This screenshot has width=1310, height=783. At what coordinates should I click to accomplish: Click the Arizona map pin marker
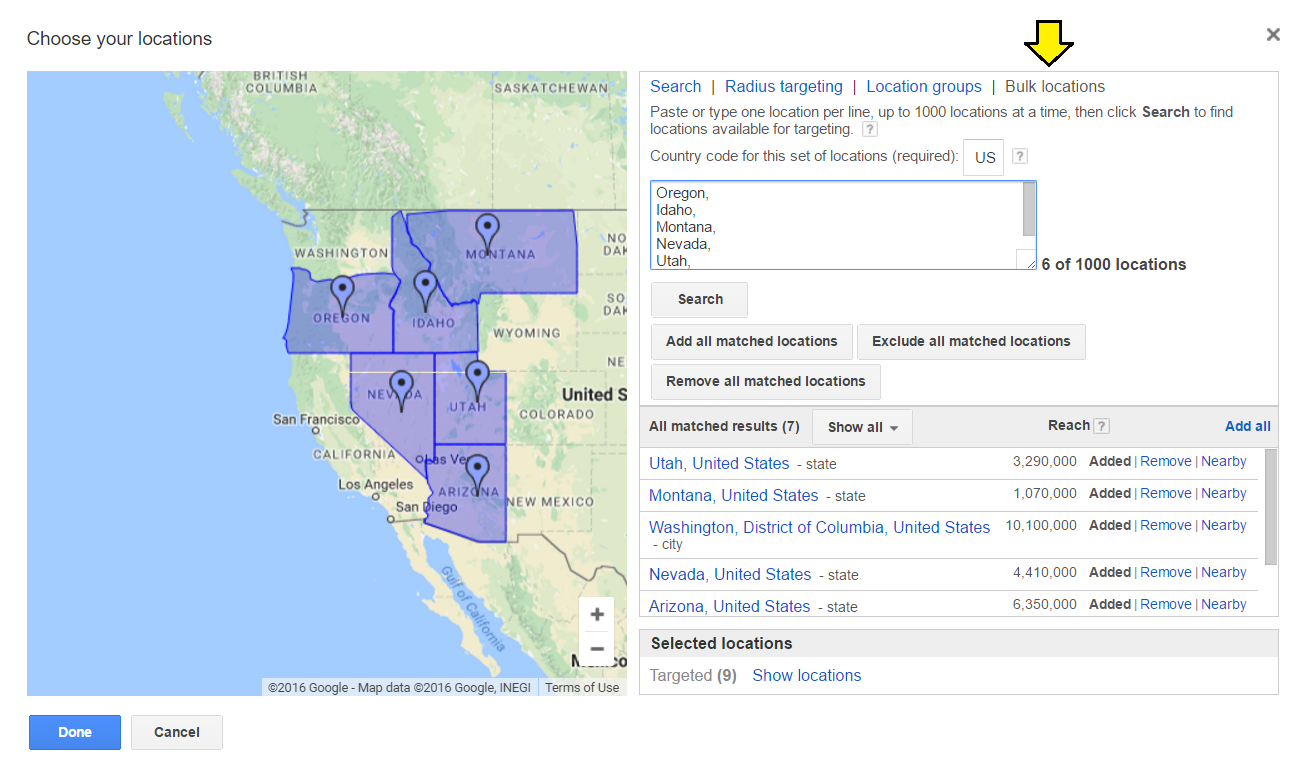[x=477, y=473]
